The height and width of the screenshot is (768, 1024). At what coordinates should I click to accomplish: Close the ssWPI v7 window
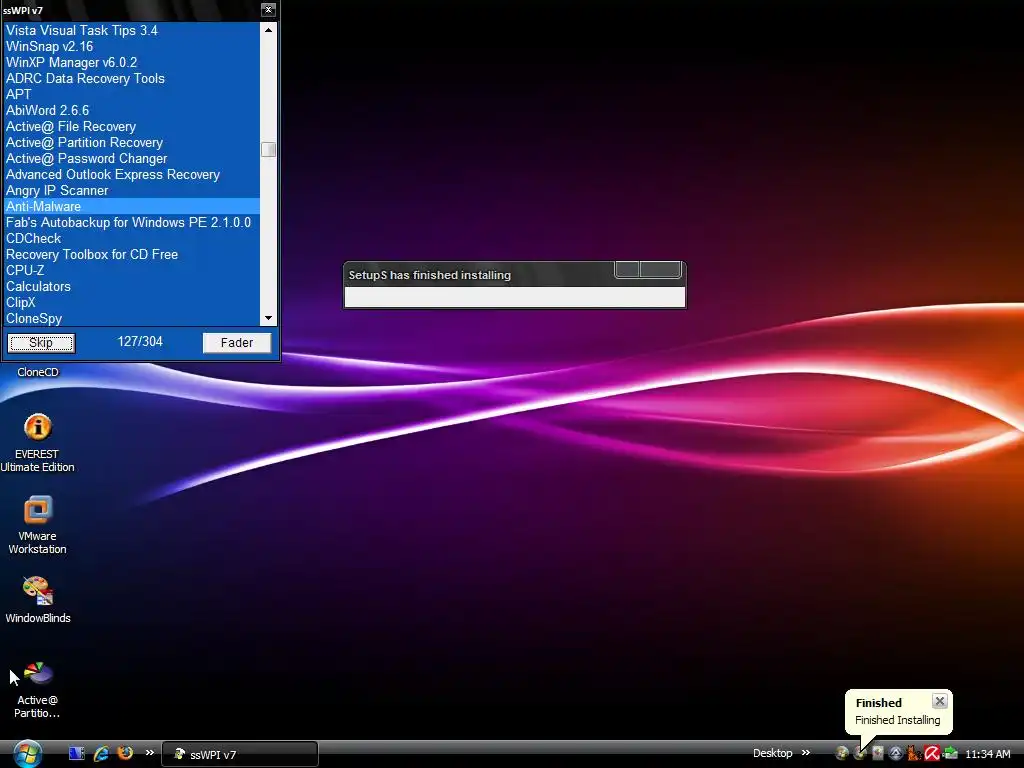tap(268, 10)
